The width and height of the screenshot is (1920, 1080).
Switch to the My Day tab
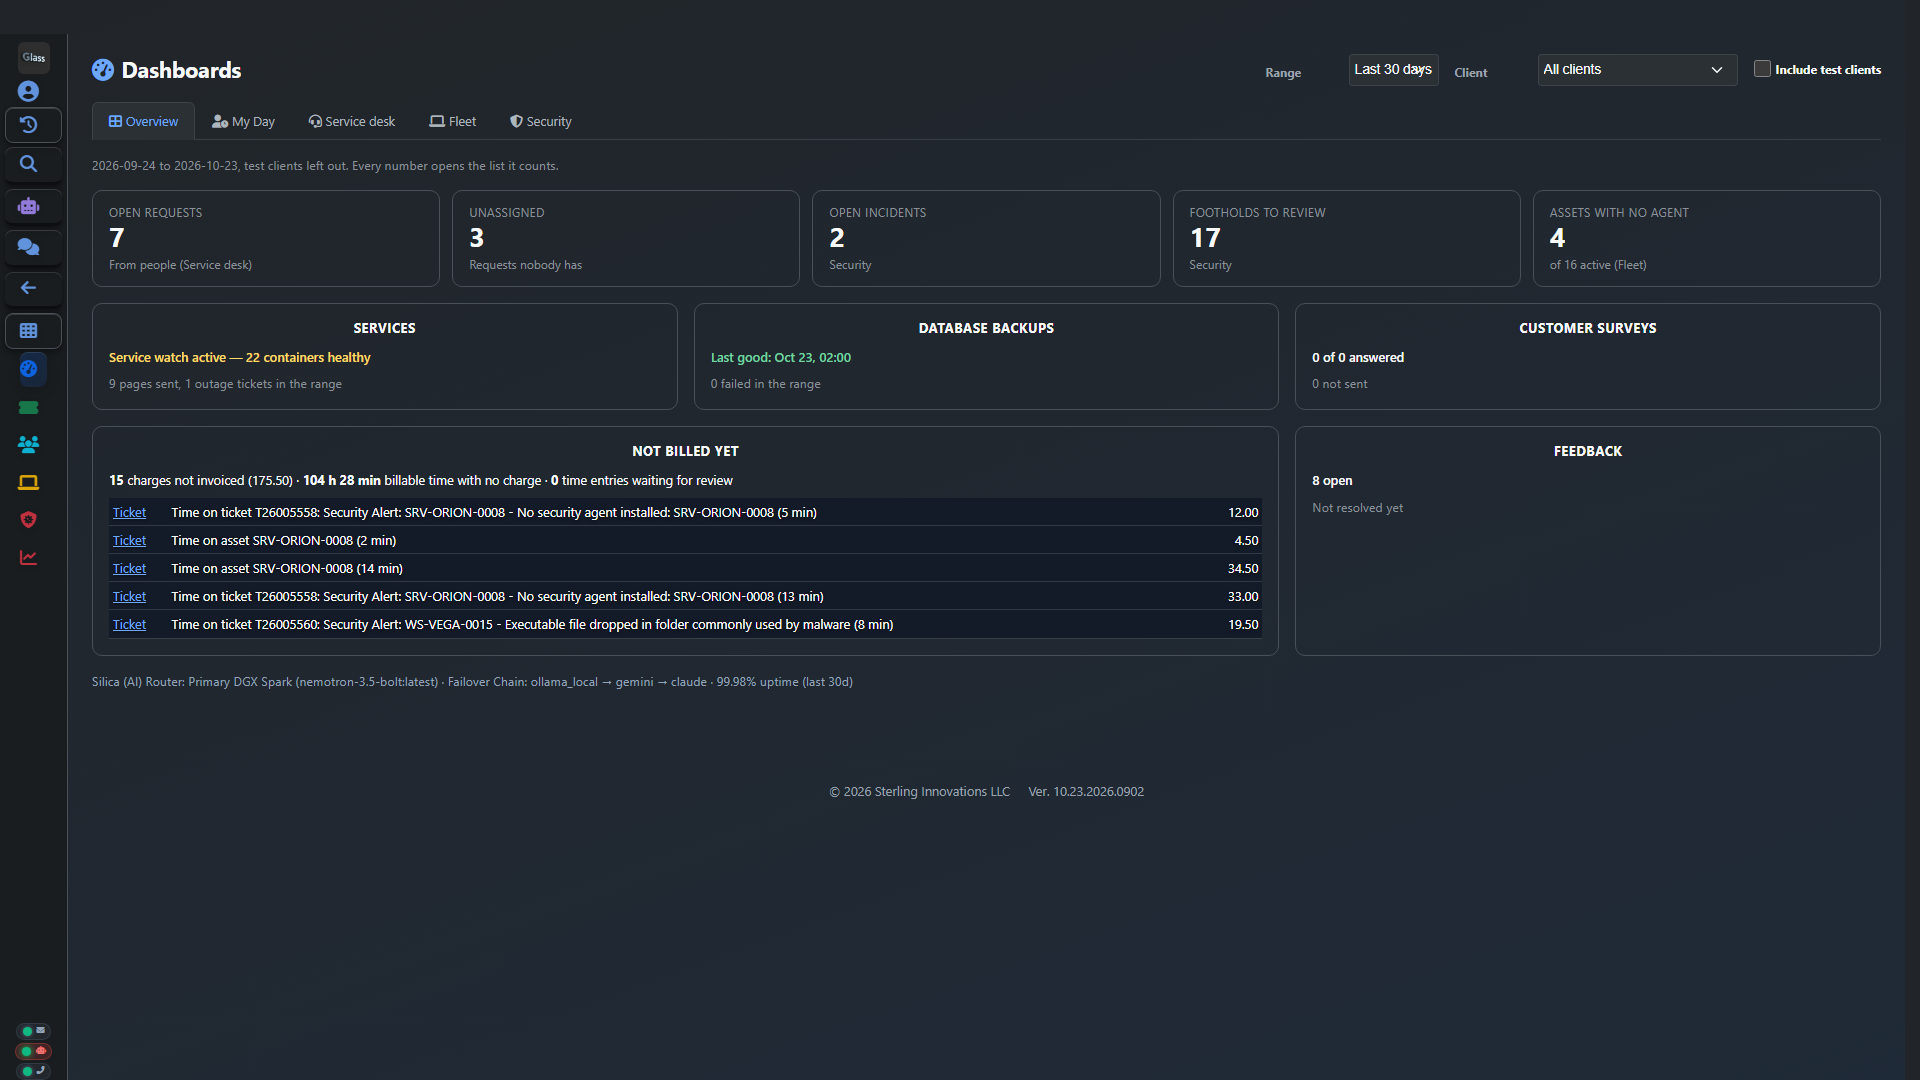pyautogui.click(x=243, y=121)
